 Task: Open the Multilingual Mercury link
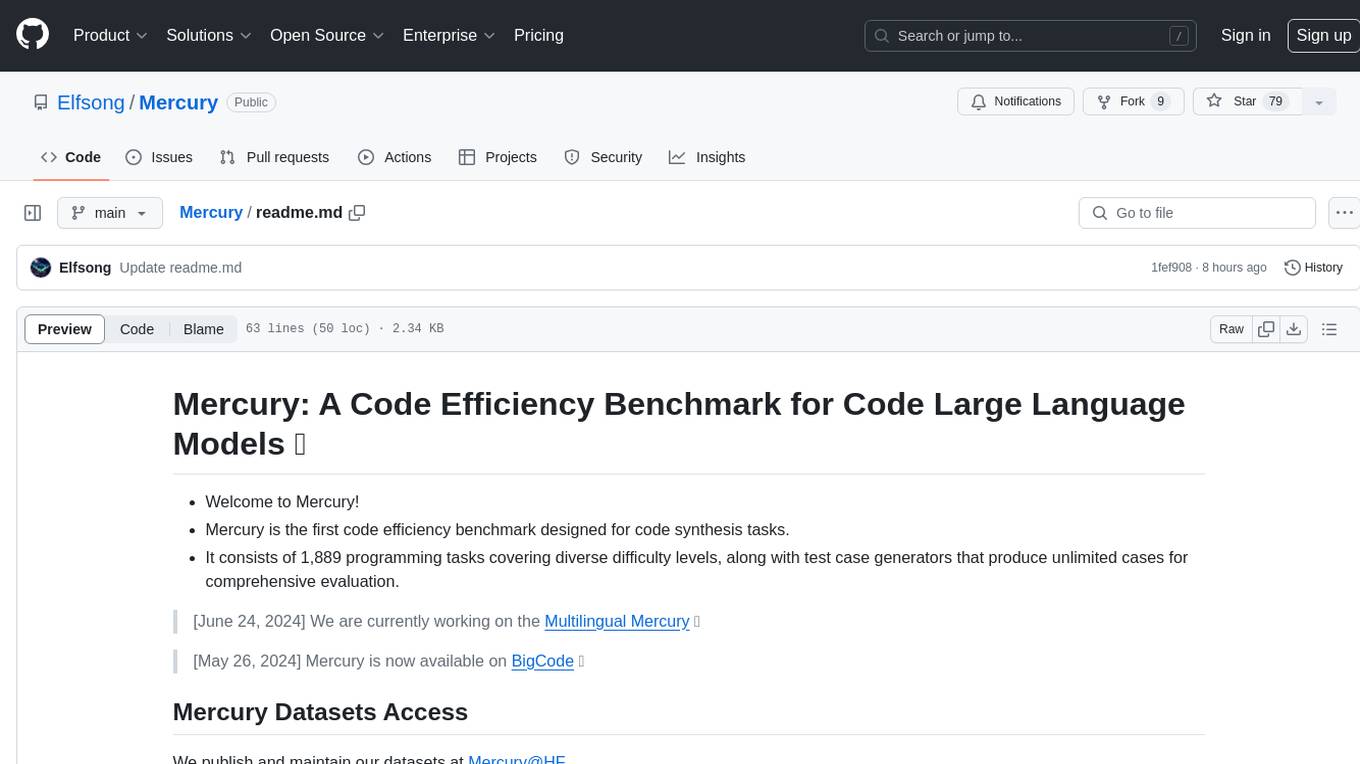(x=617, y=621)
